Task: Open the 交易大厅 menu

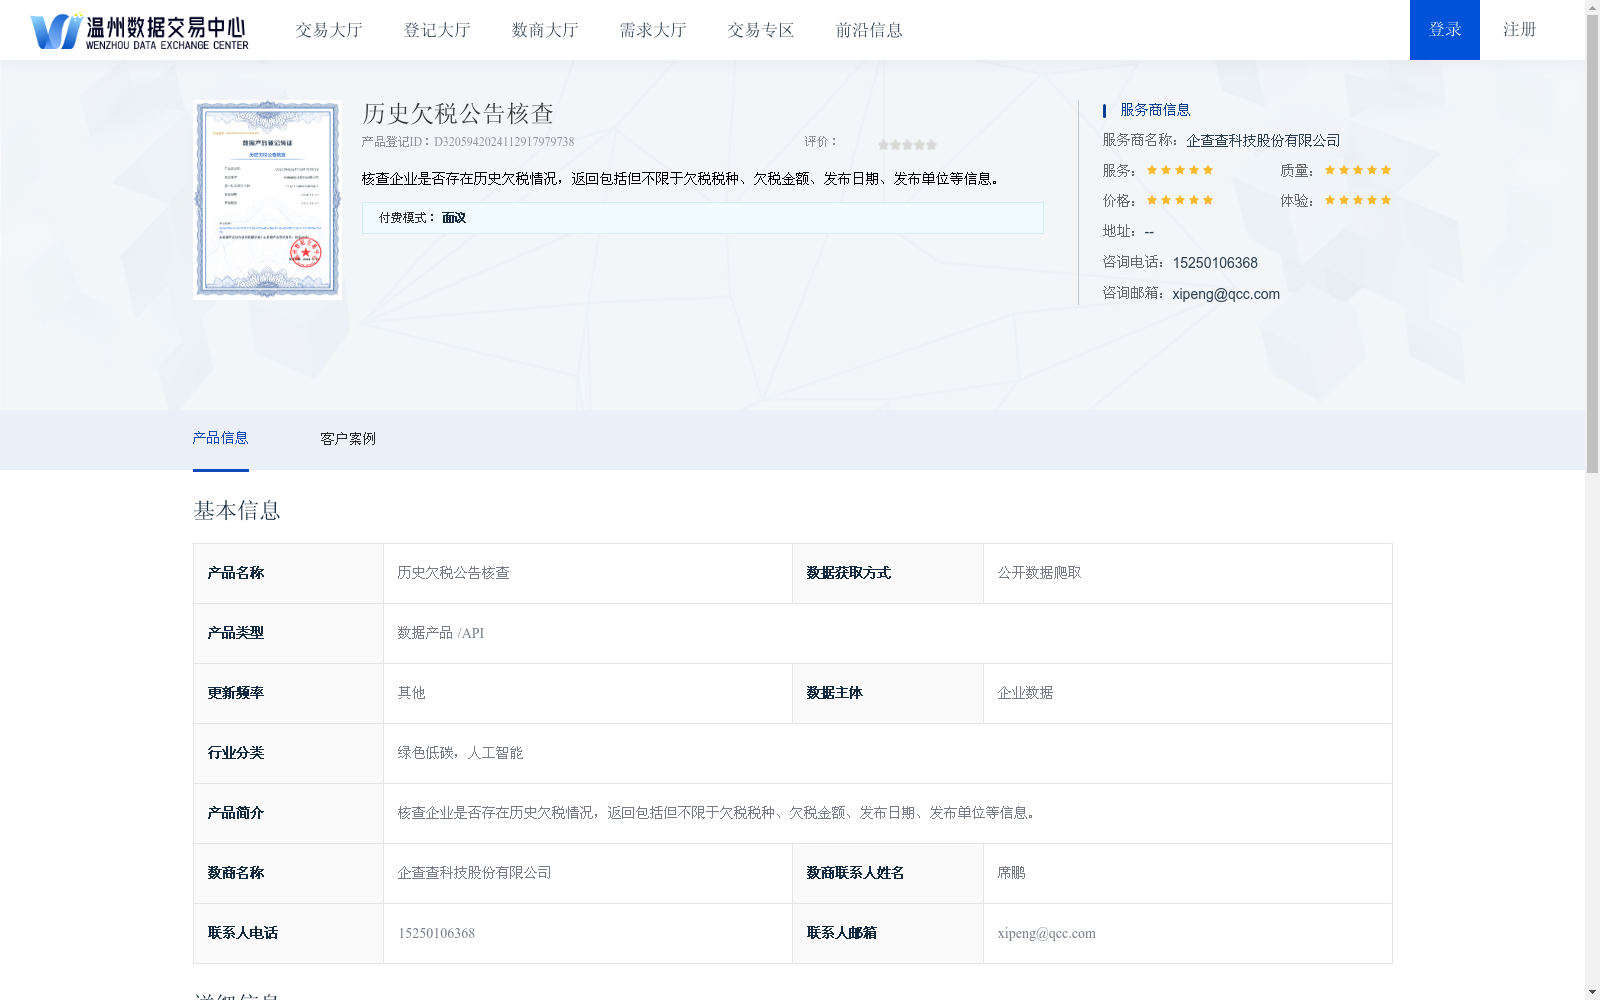Action: [x=328, y=30]
